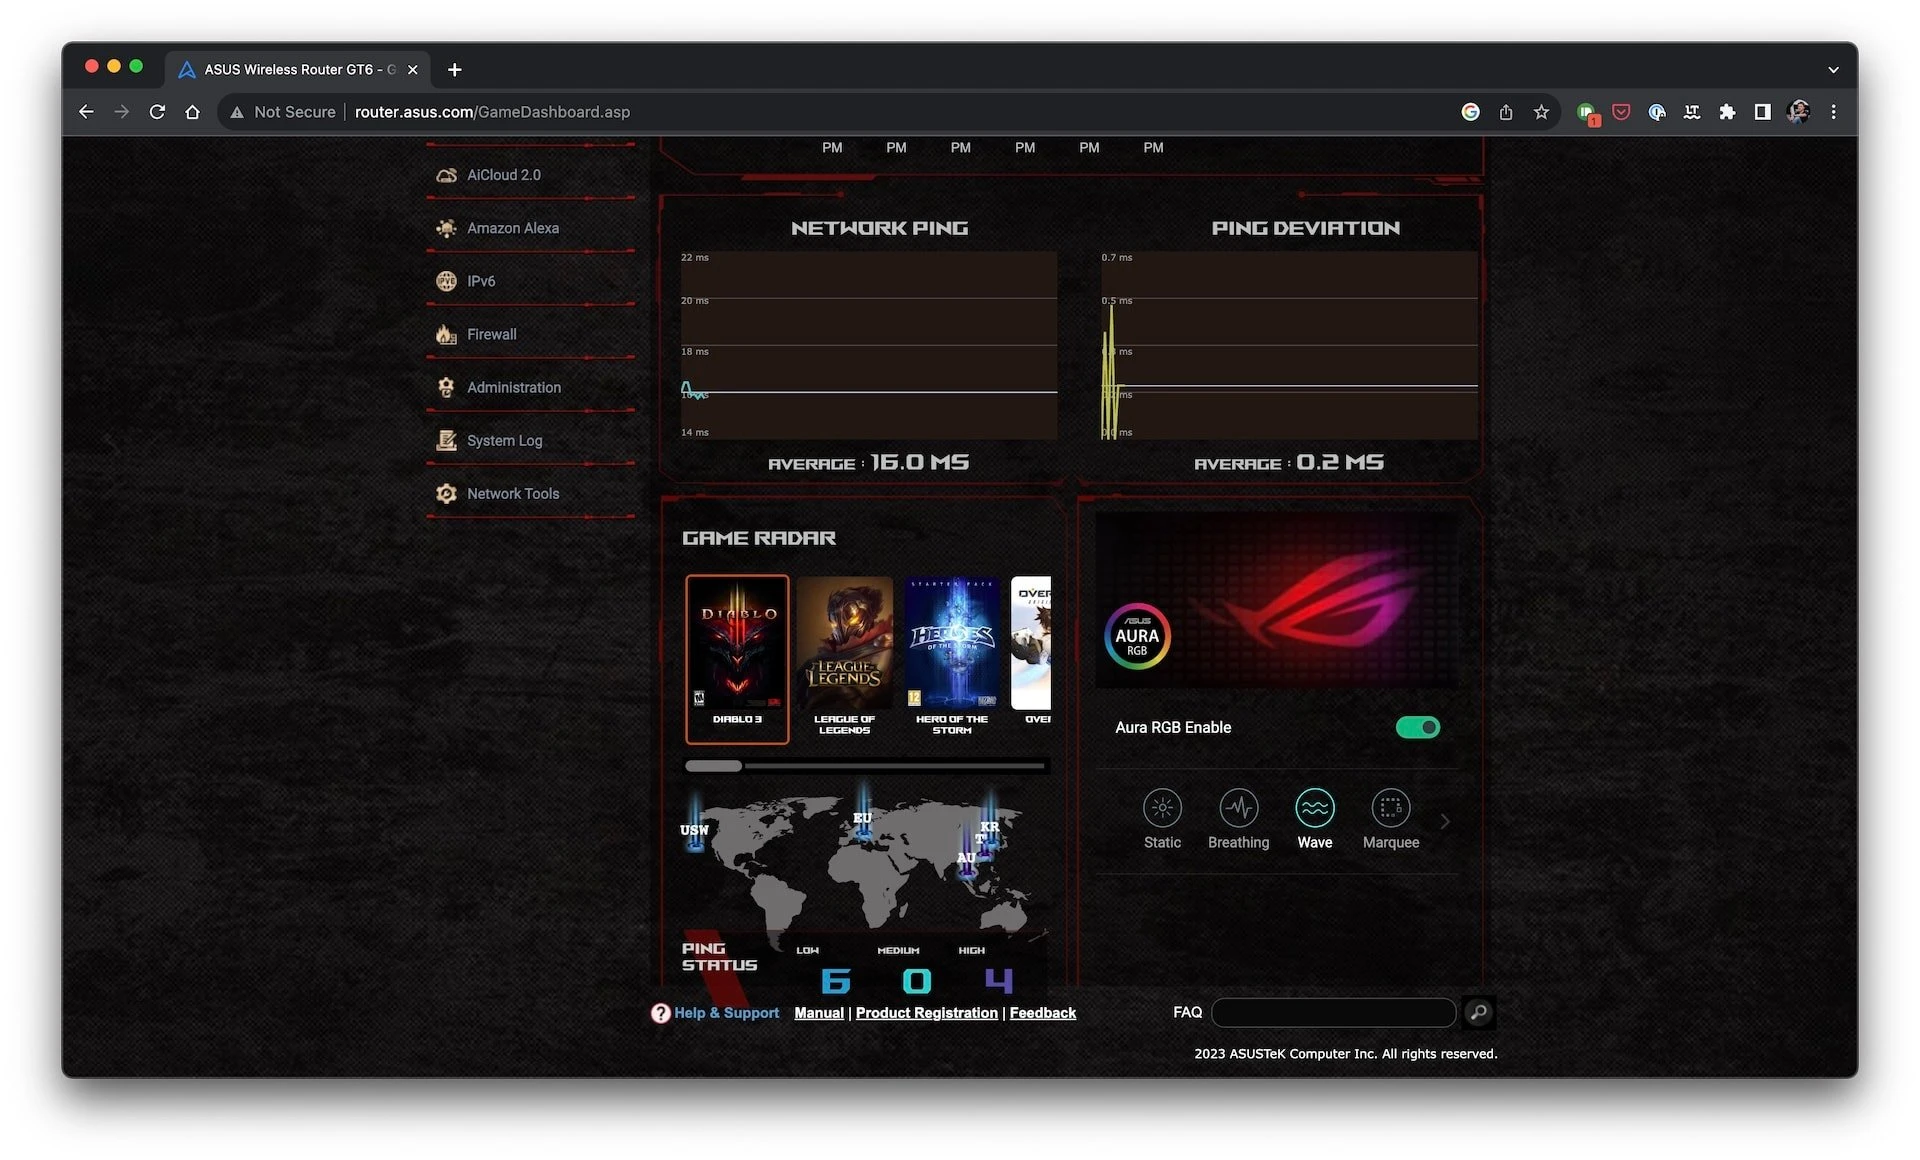The height and width of the screenshot is (1160, 1920).
Task: Open the Chrome three-dot menu
Action: [x=1833, y=112]
